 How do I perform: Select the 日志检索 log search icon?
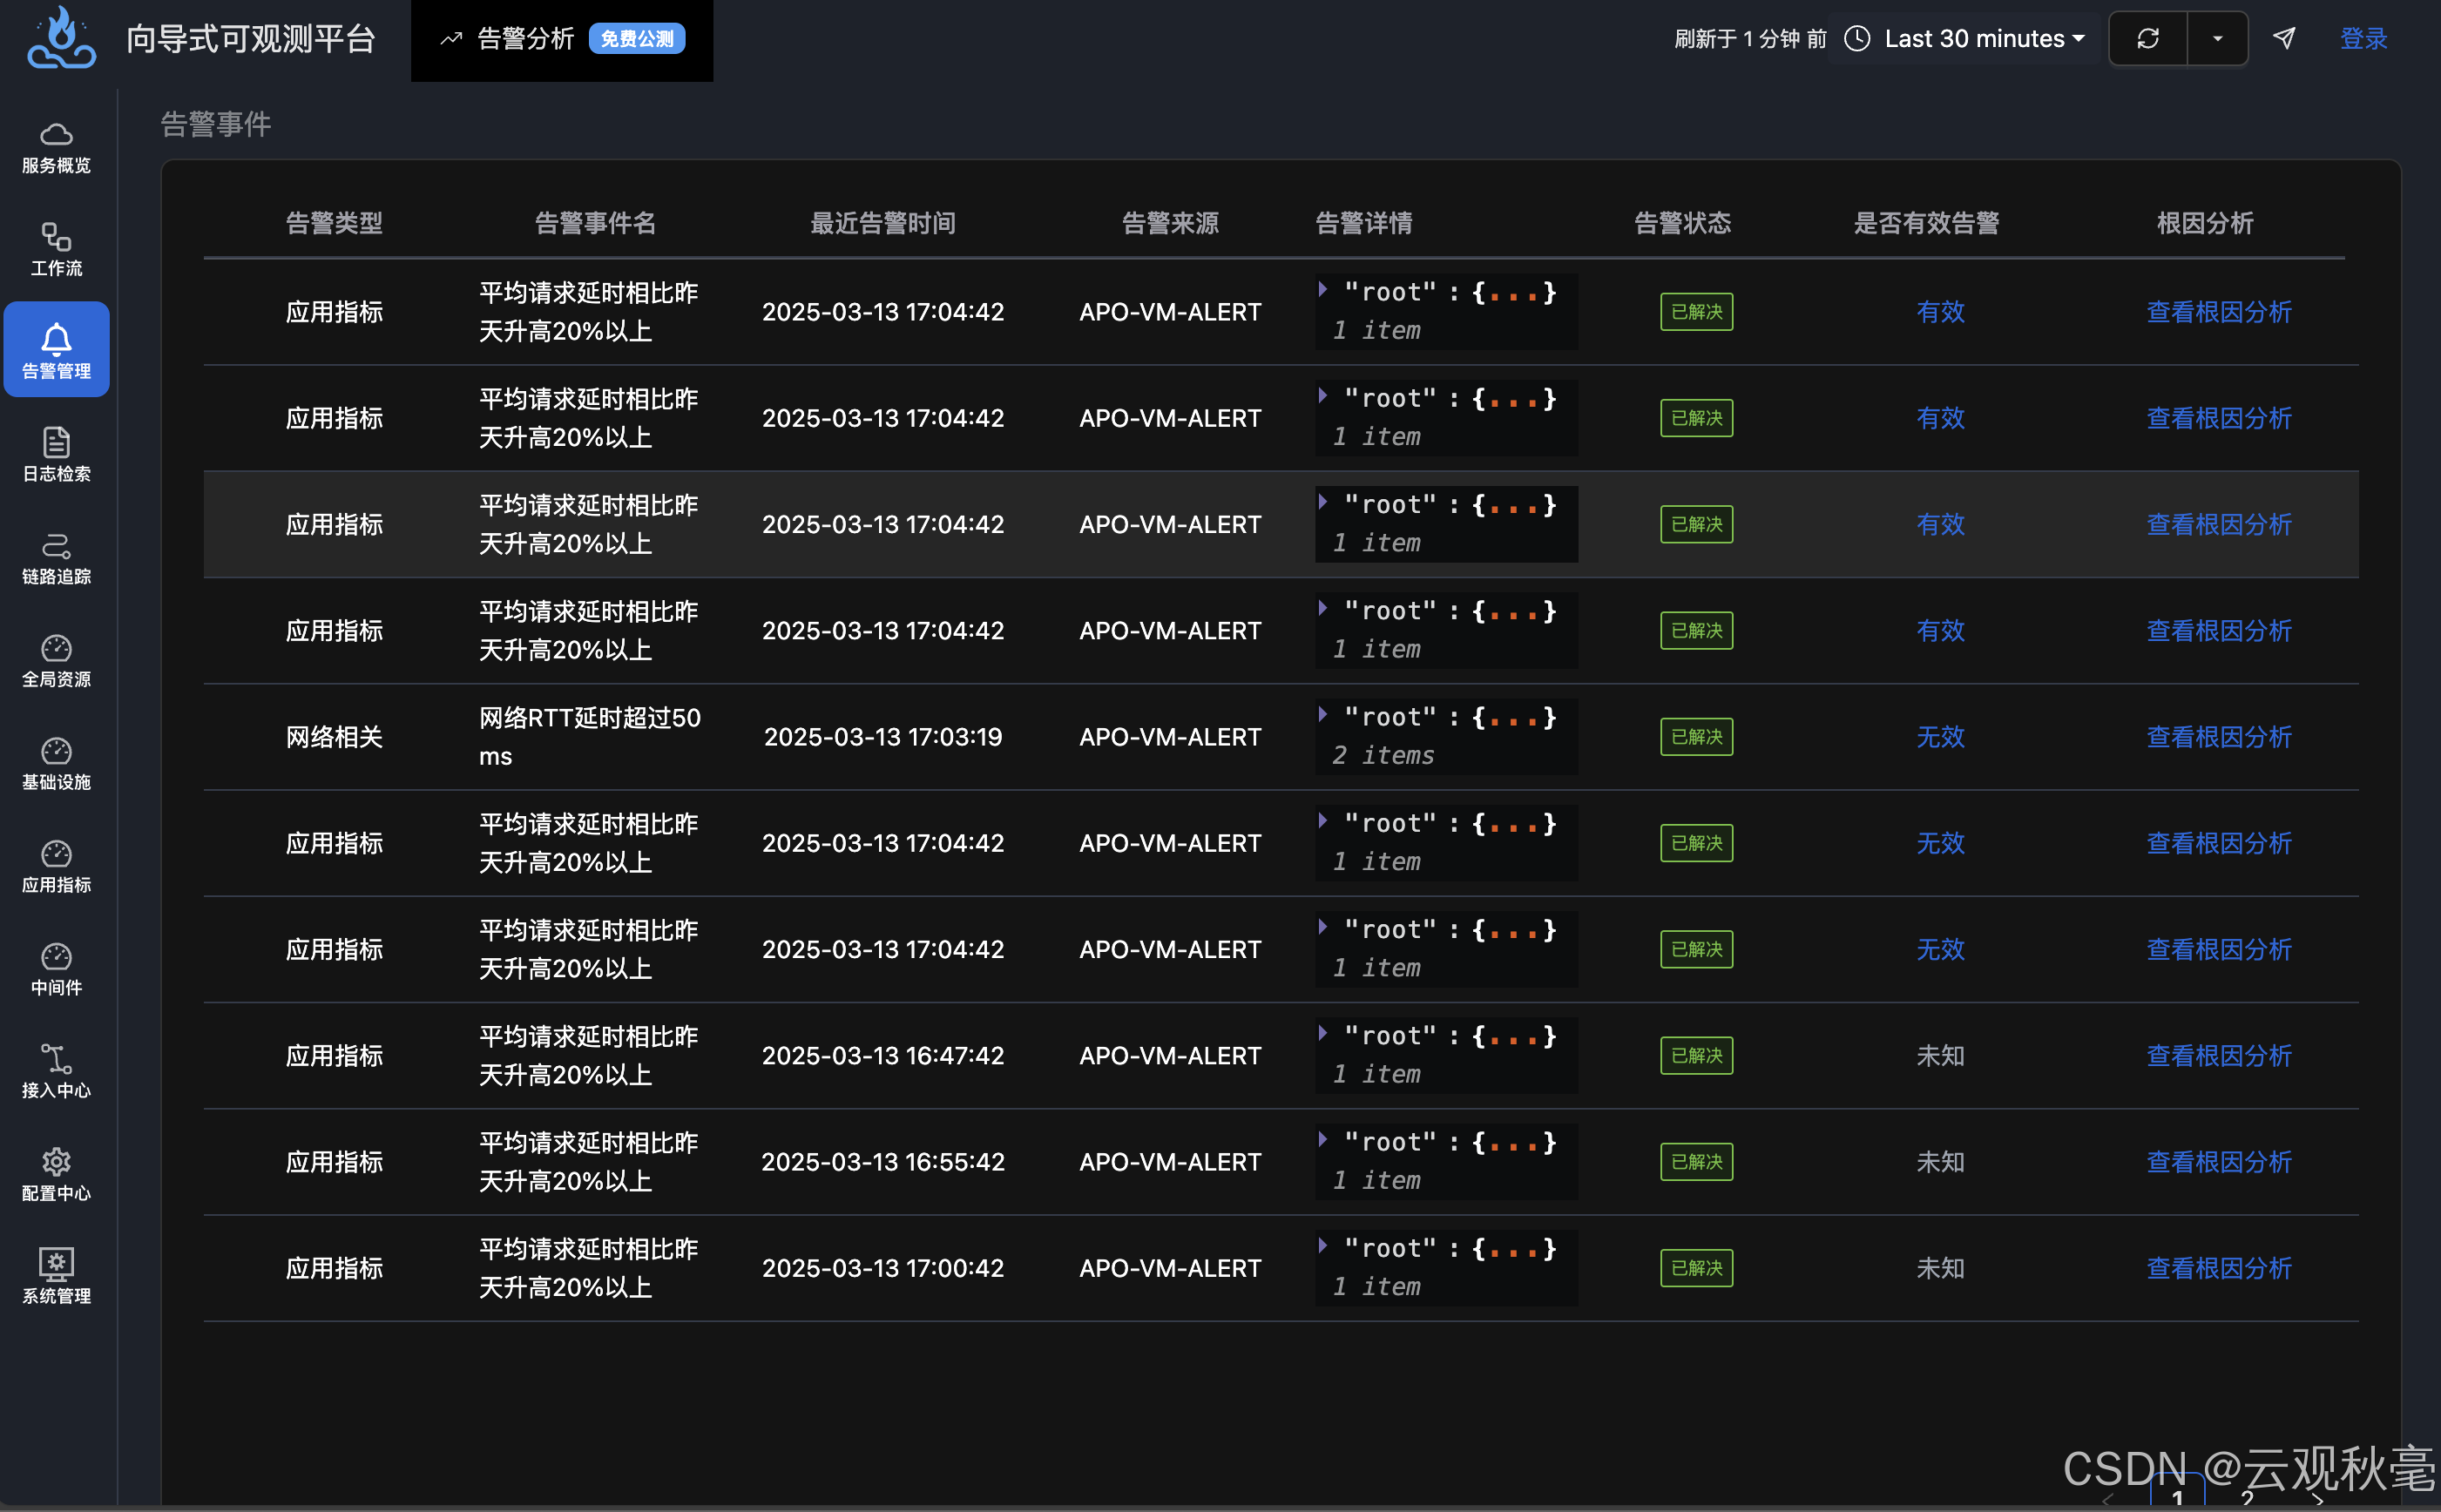pyautogui.click(x=56, y=443)
